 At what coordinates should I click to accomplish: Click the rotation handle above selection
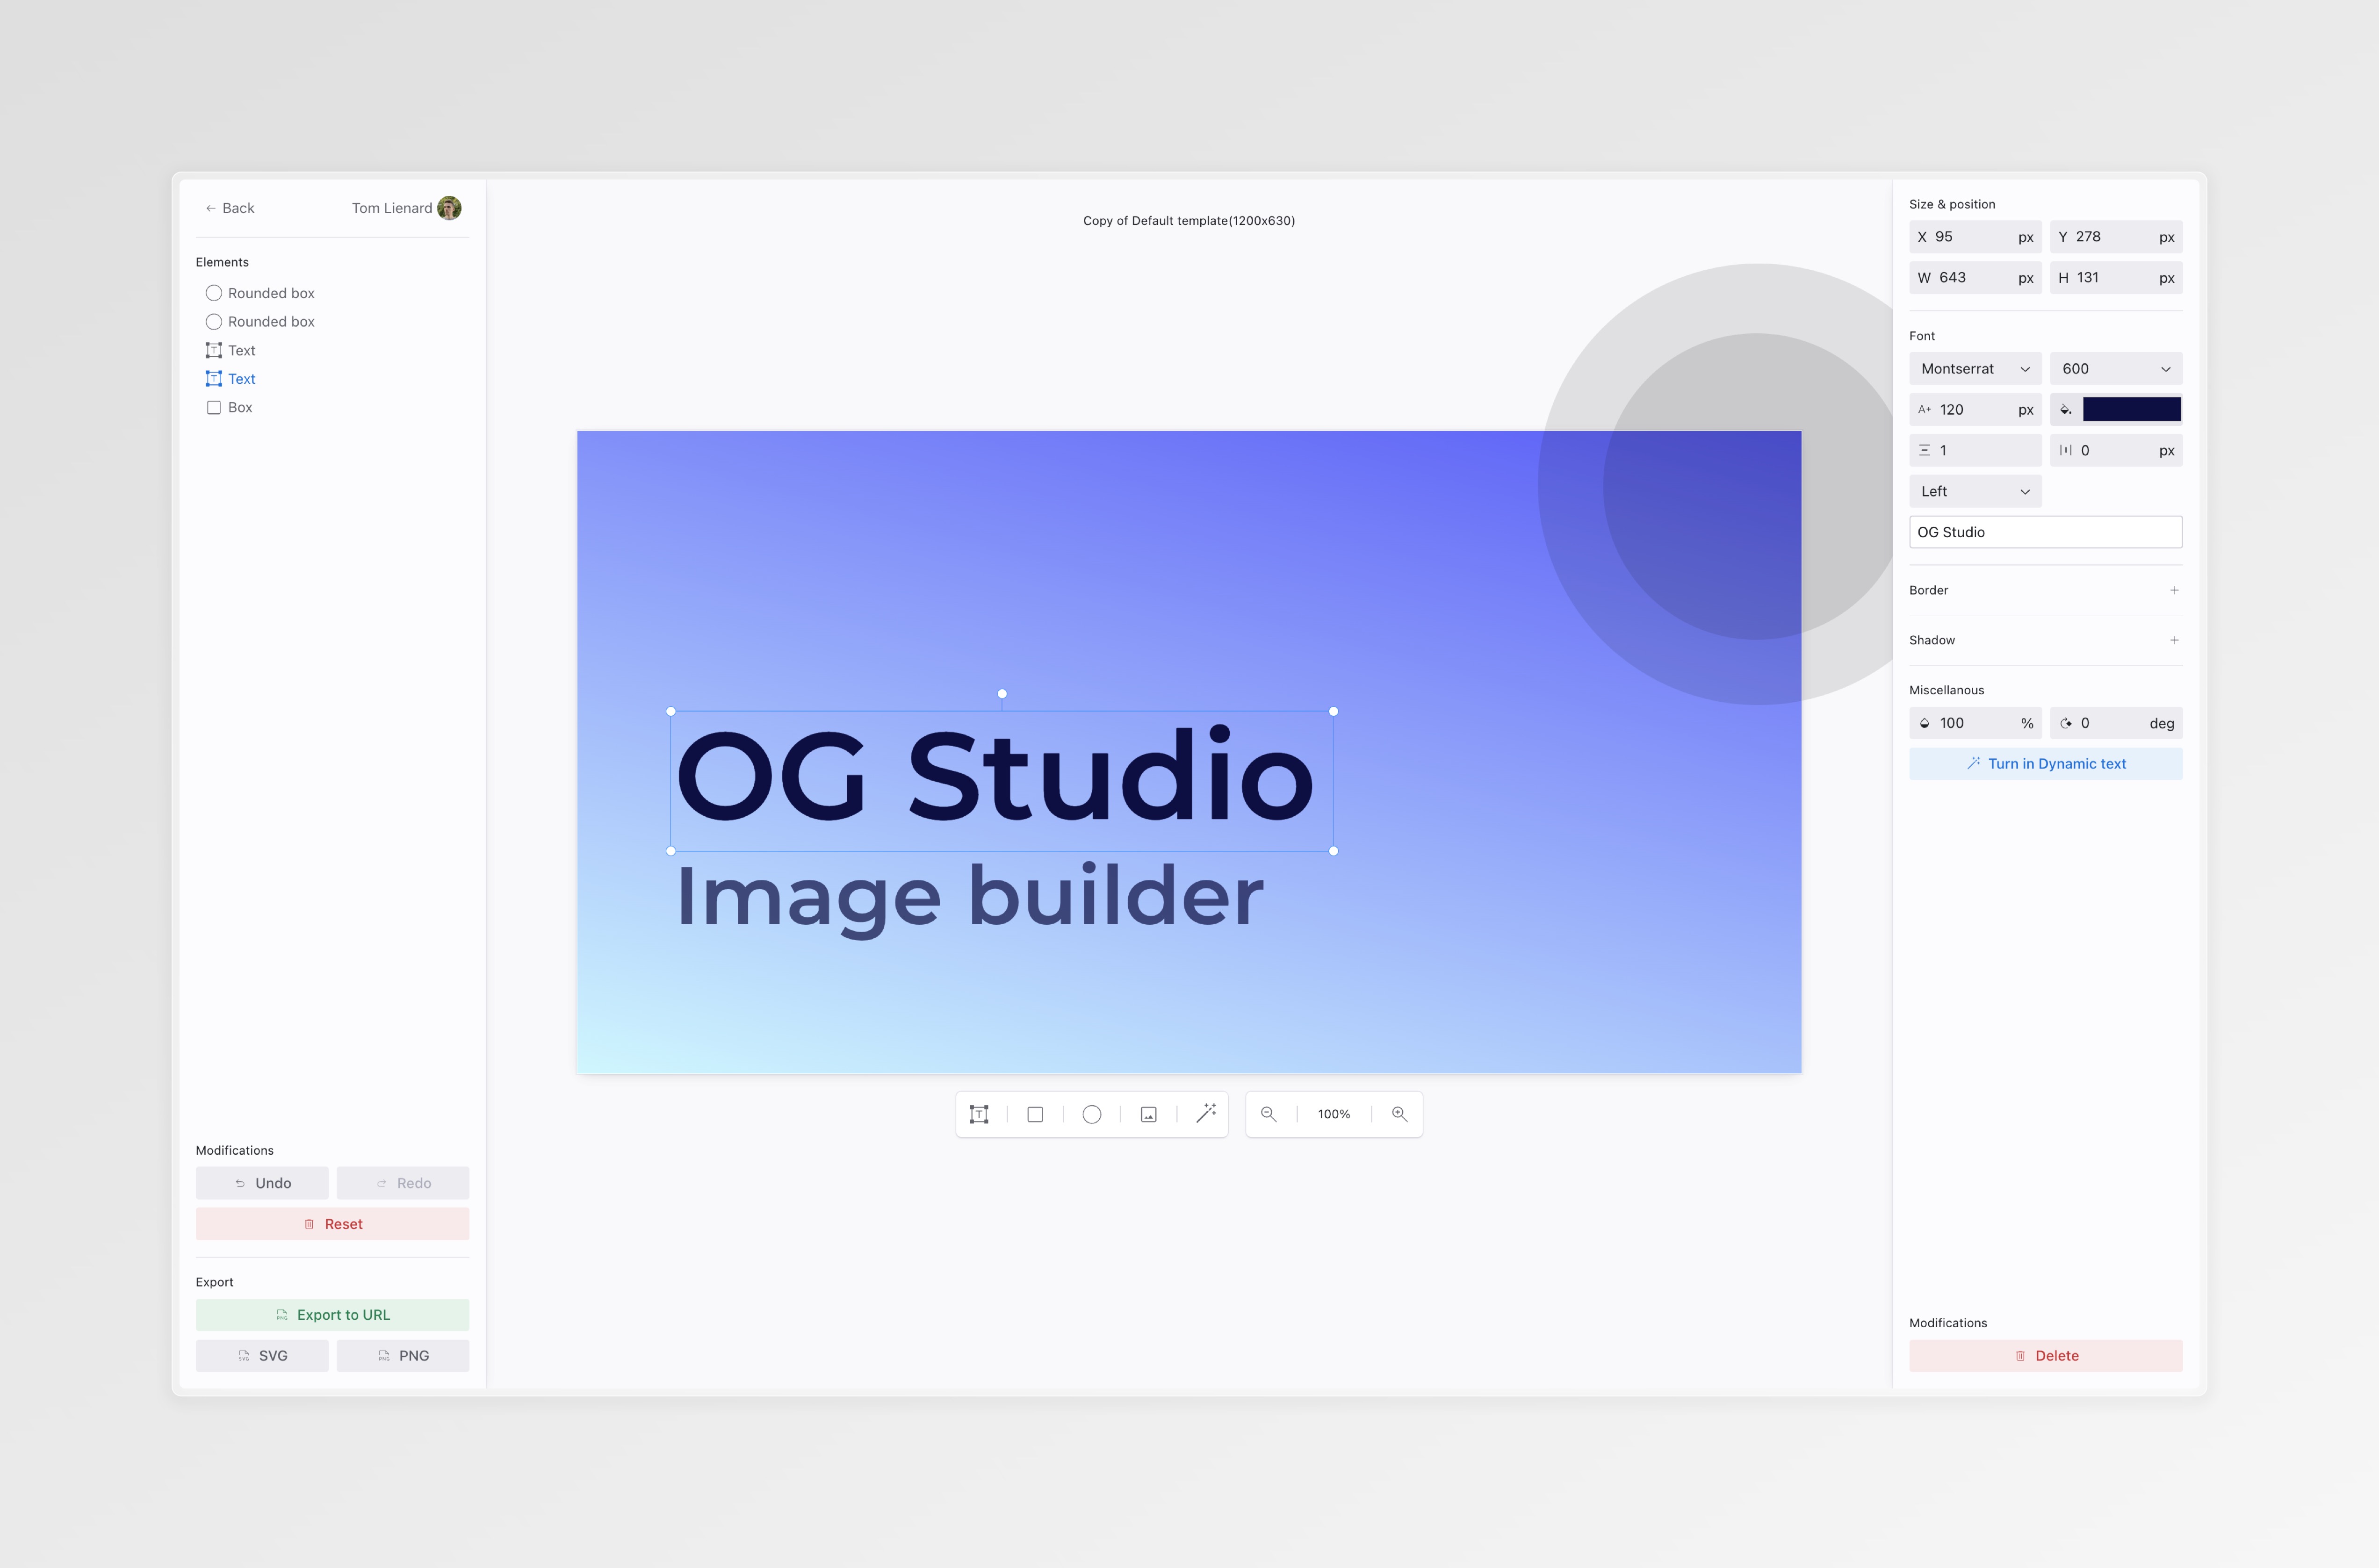pos(1002,694)
